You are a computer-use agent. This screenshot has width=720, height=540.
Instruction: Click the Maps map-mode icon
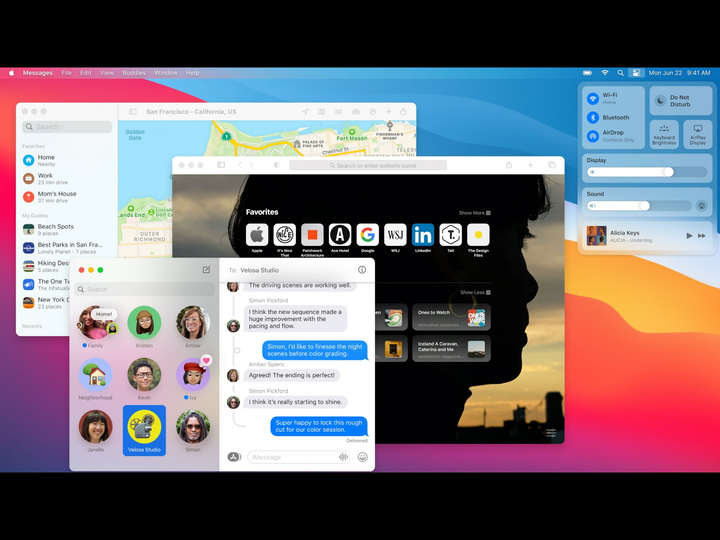[321, 112]
